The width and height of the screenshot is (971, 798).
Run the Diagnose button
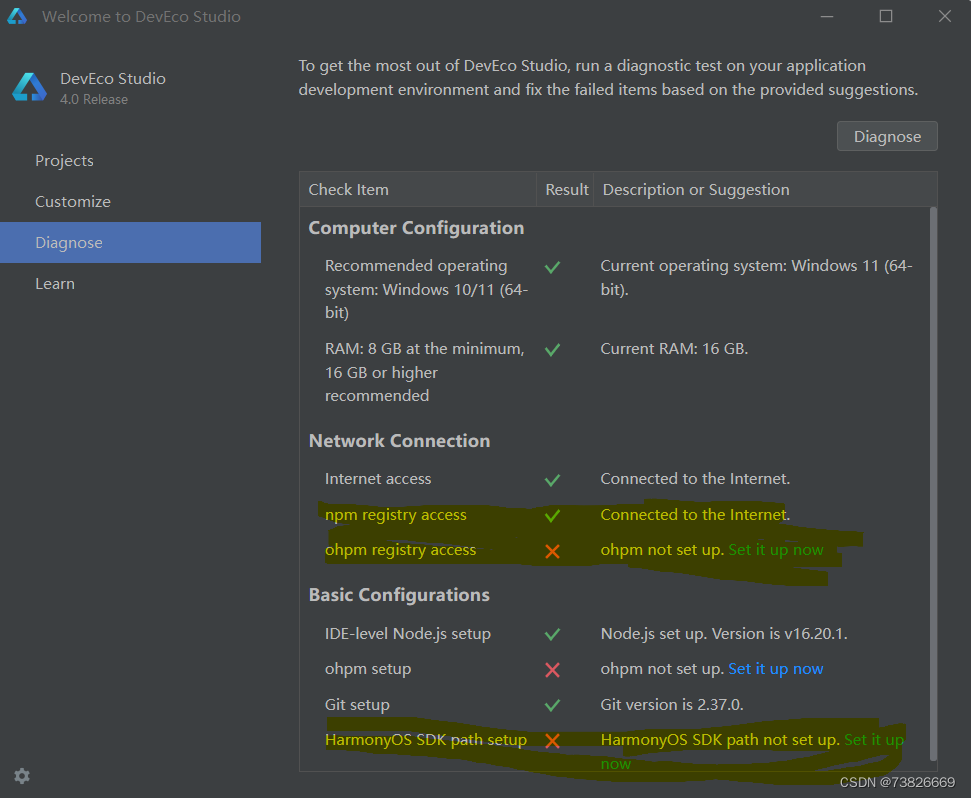(887, 136)
